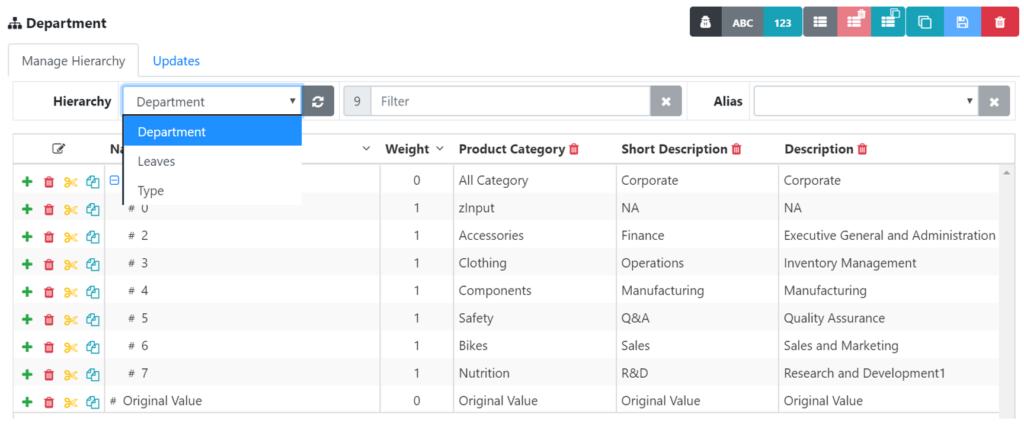The image size is (1024, 437).
Task: Click the copy icon in Safety row
Action: [x=93, y=319]
